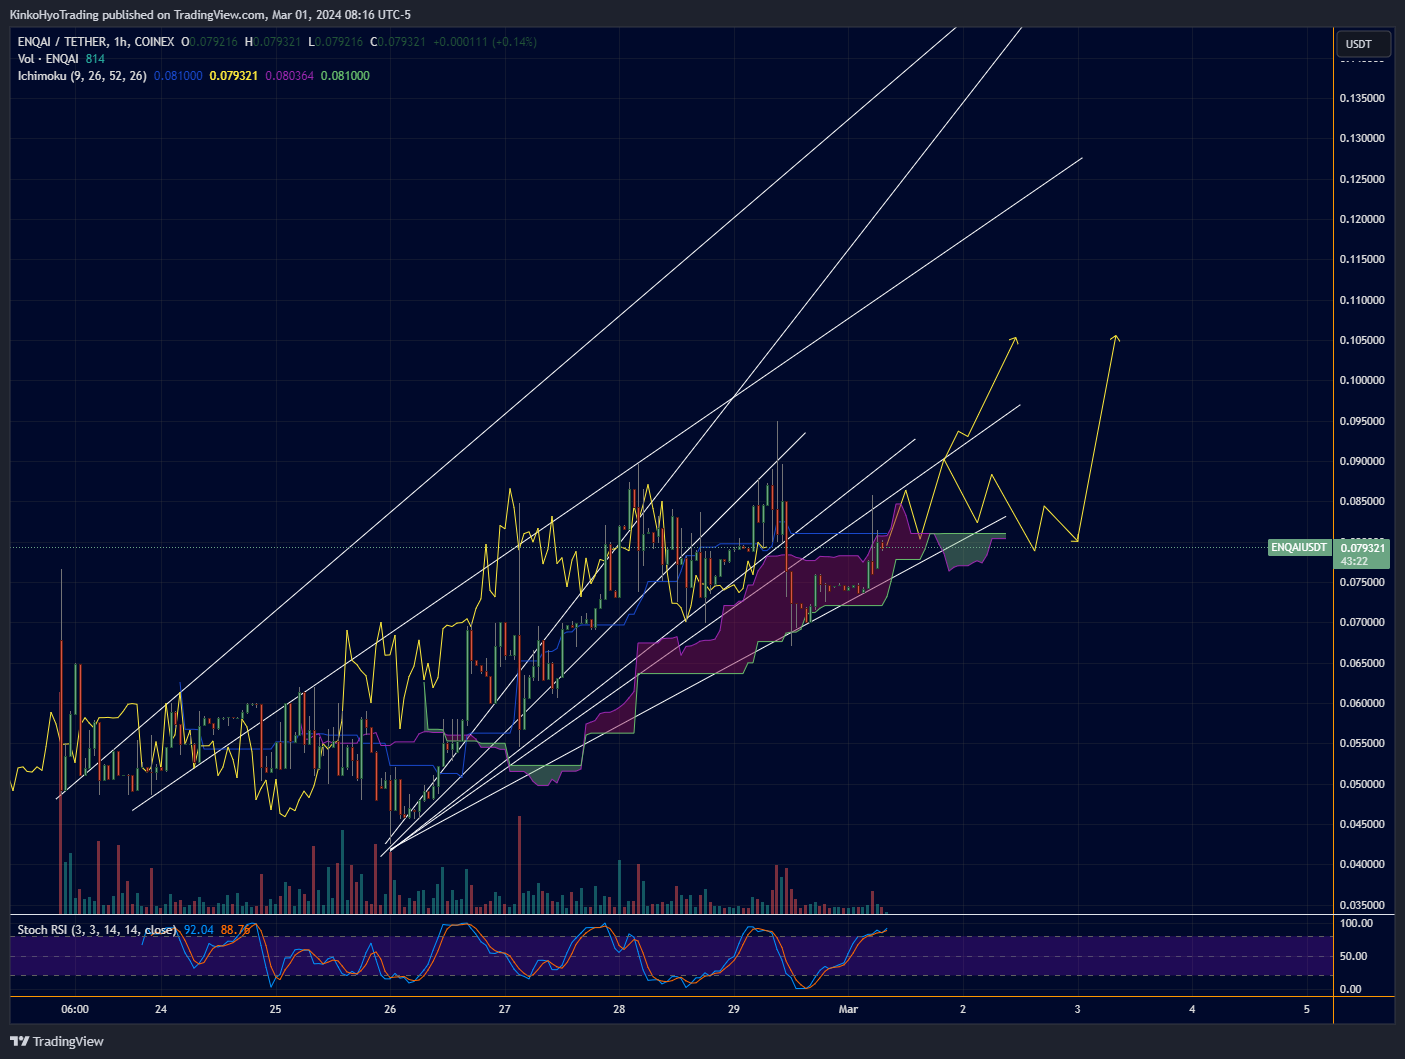This screenshot has width=1405, height=1059.
Task: Click the 29 date label on time axis
Action: pyautogui.click(x=734, y=1009)
